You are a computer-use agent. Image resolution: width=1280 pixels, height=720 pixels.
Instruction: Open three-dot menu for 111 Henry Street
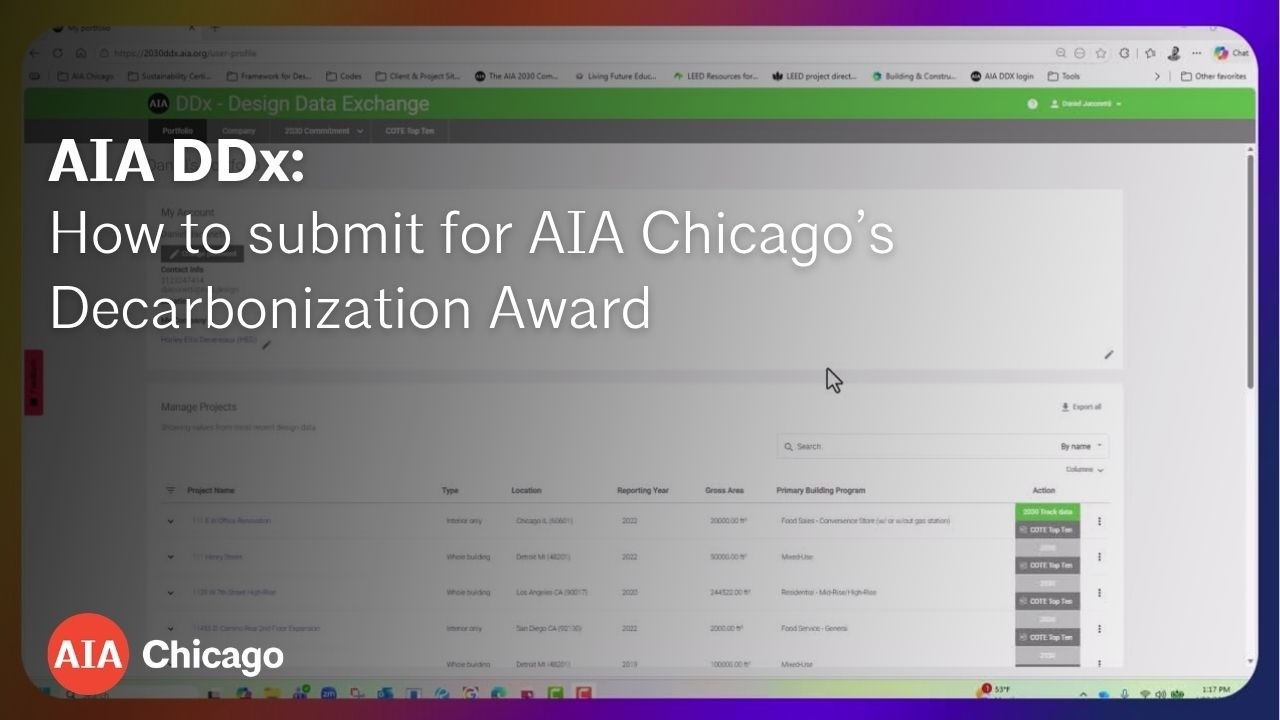(1100, 557)
